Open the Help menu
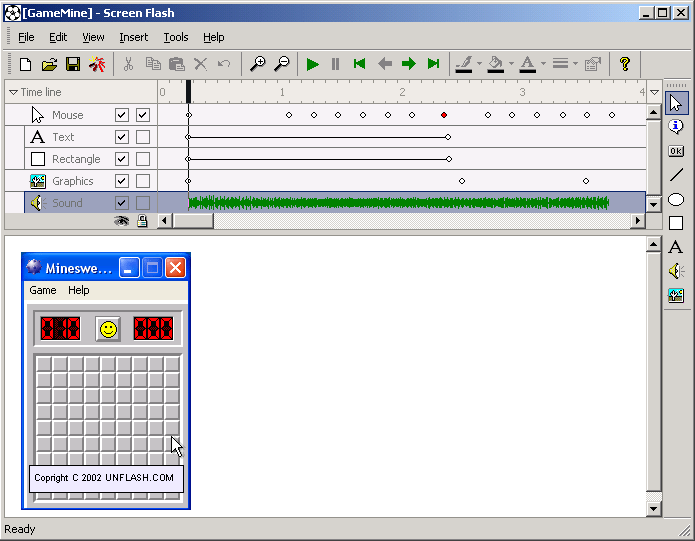 214,37
